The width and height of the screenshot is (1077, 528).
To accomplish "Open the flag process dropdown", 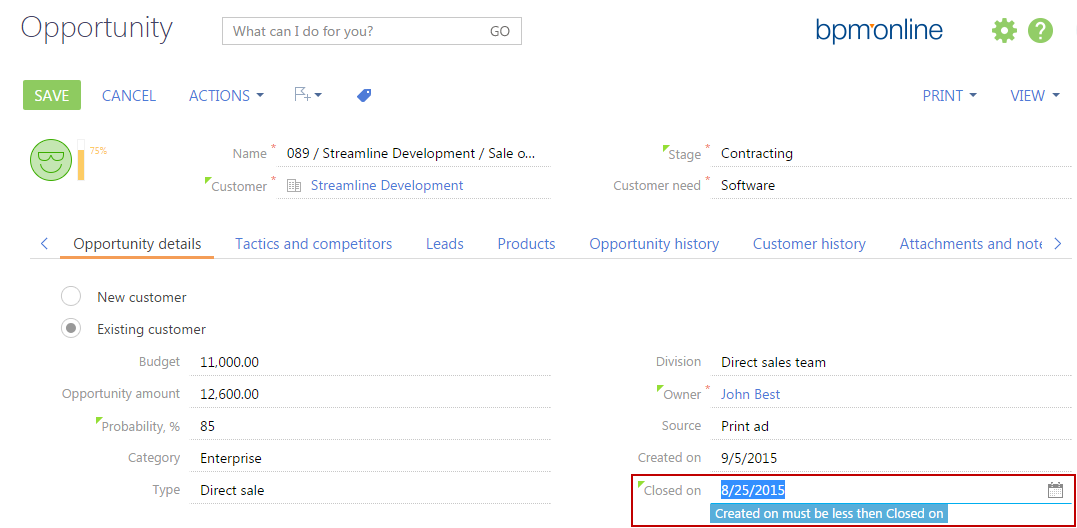I will [307, 95].
